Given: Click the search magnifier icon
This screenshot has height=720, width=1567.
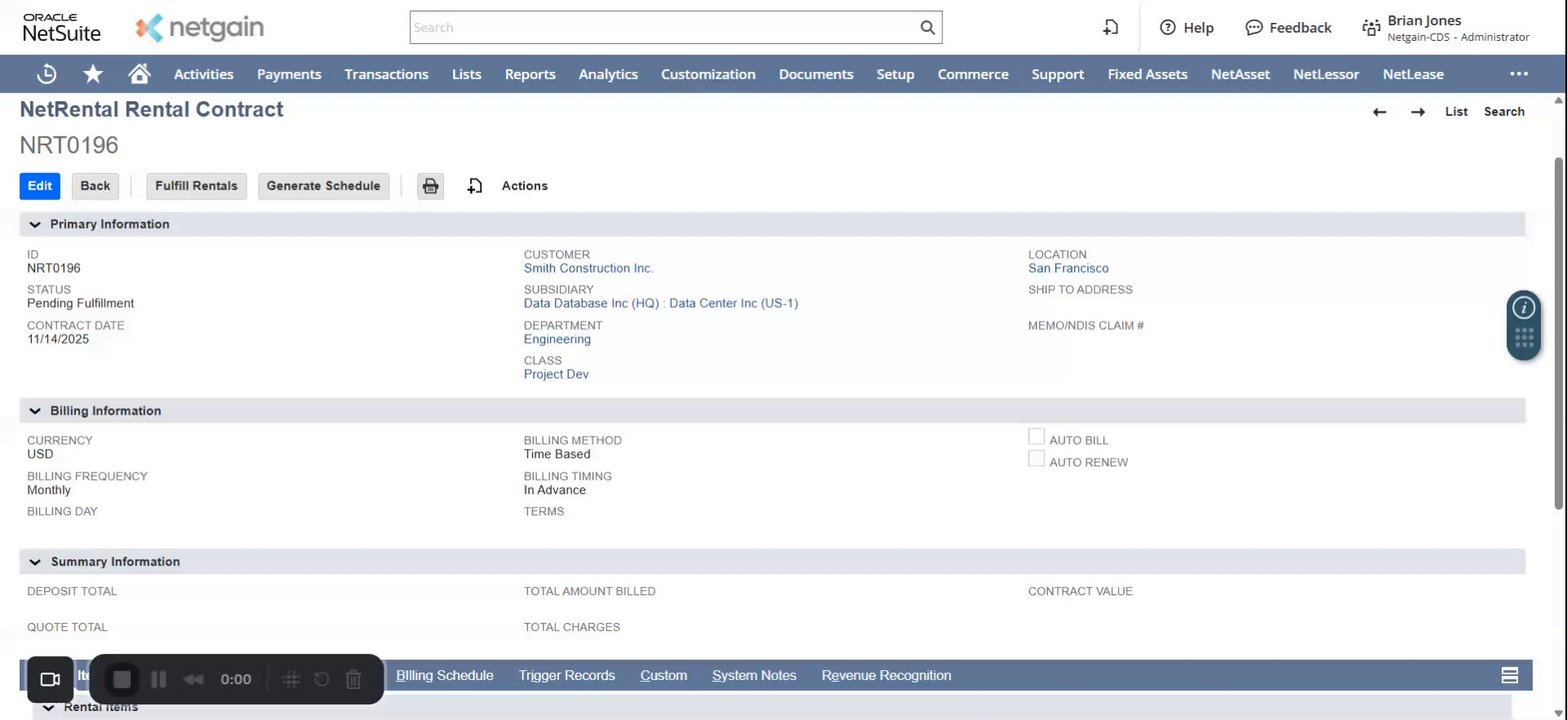Looking at the screenshot, I should pos(927,28).
